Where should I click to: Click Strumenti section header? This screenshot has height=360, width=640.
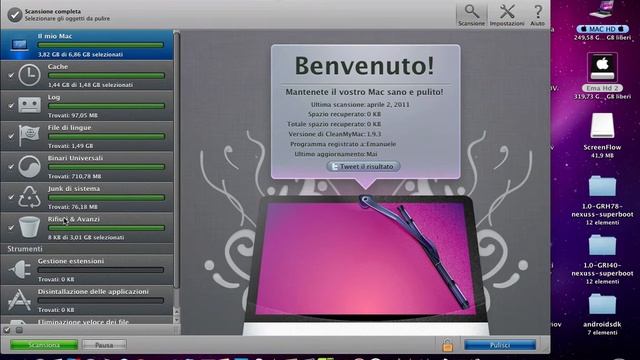25,249
